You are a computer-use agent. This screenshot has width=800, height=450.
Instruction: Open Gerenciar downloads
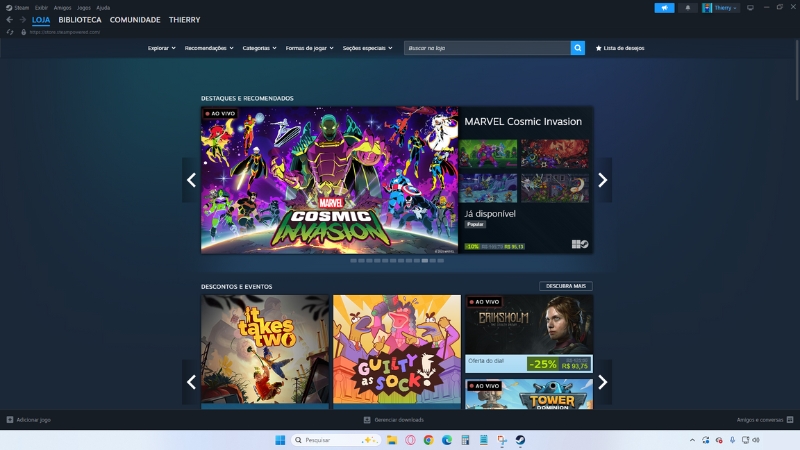coord(393,420)
